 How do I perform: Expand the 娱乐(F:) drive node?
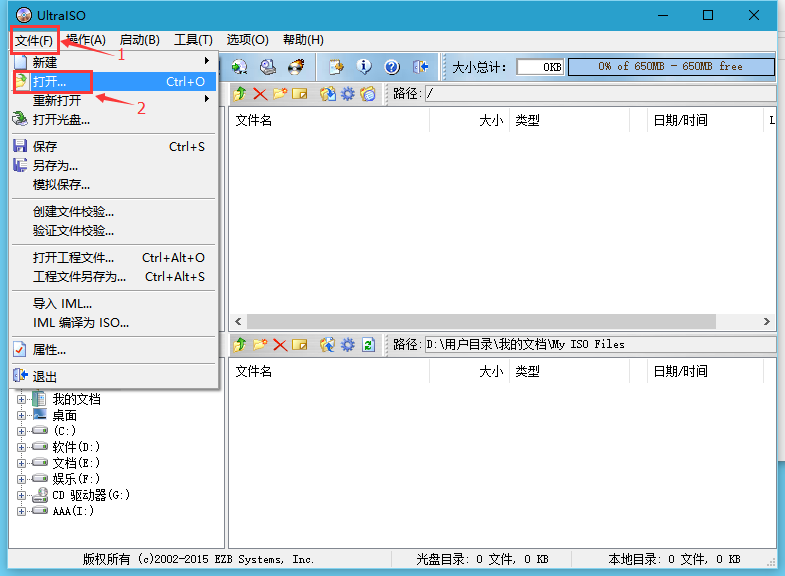pyautogui.click(x=21, y=479)
